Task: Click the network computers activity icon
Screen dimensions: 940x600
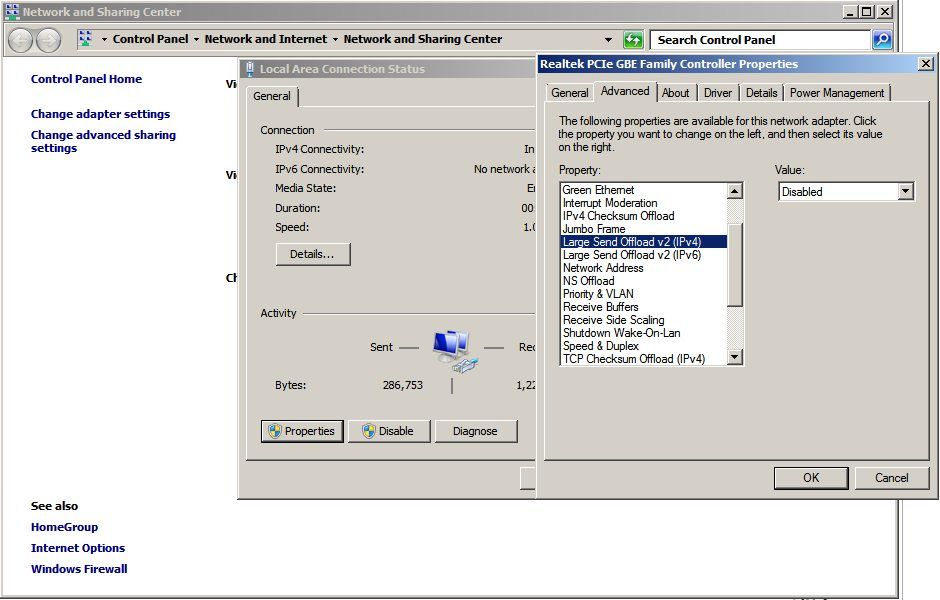Action: [452, 350]
